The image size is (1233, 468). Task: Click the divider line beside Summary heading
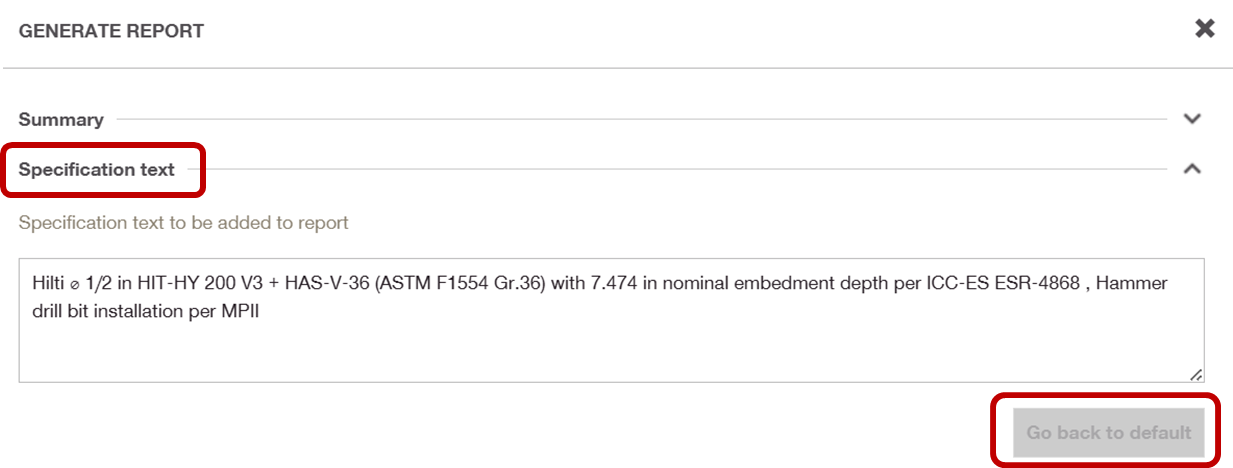pyautogui.click(x=641, y=119)
